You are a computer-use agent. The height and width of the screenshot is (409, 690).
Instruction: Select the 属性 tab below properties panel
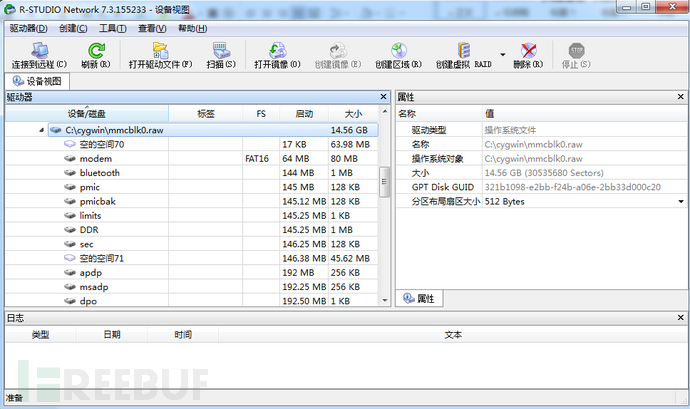(419, 298)
